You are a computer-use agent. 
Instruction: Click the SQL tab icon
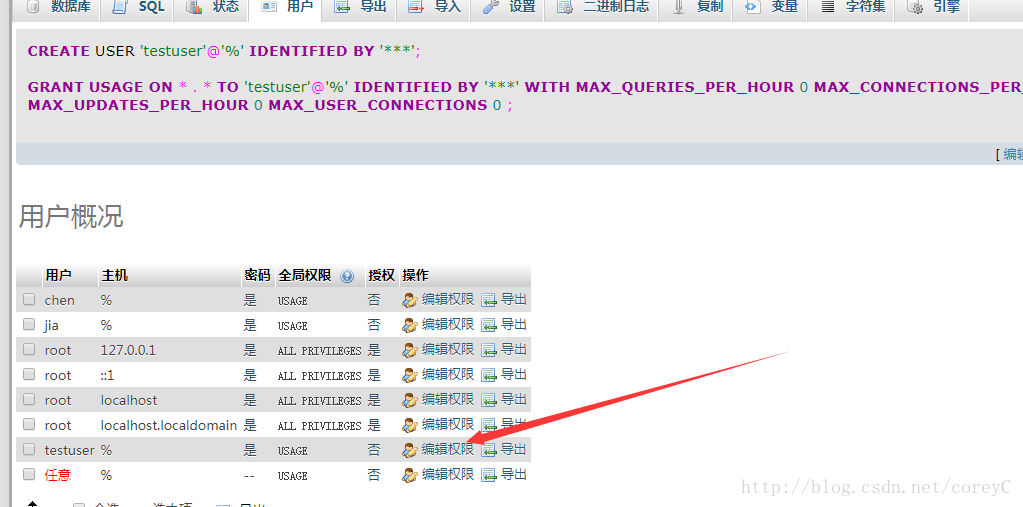coord(119,7)
